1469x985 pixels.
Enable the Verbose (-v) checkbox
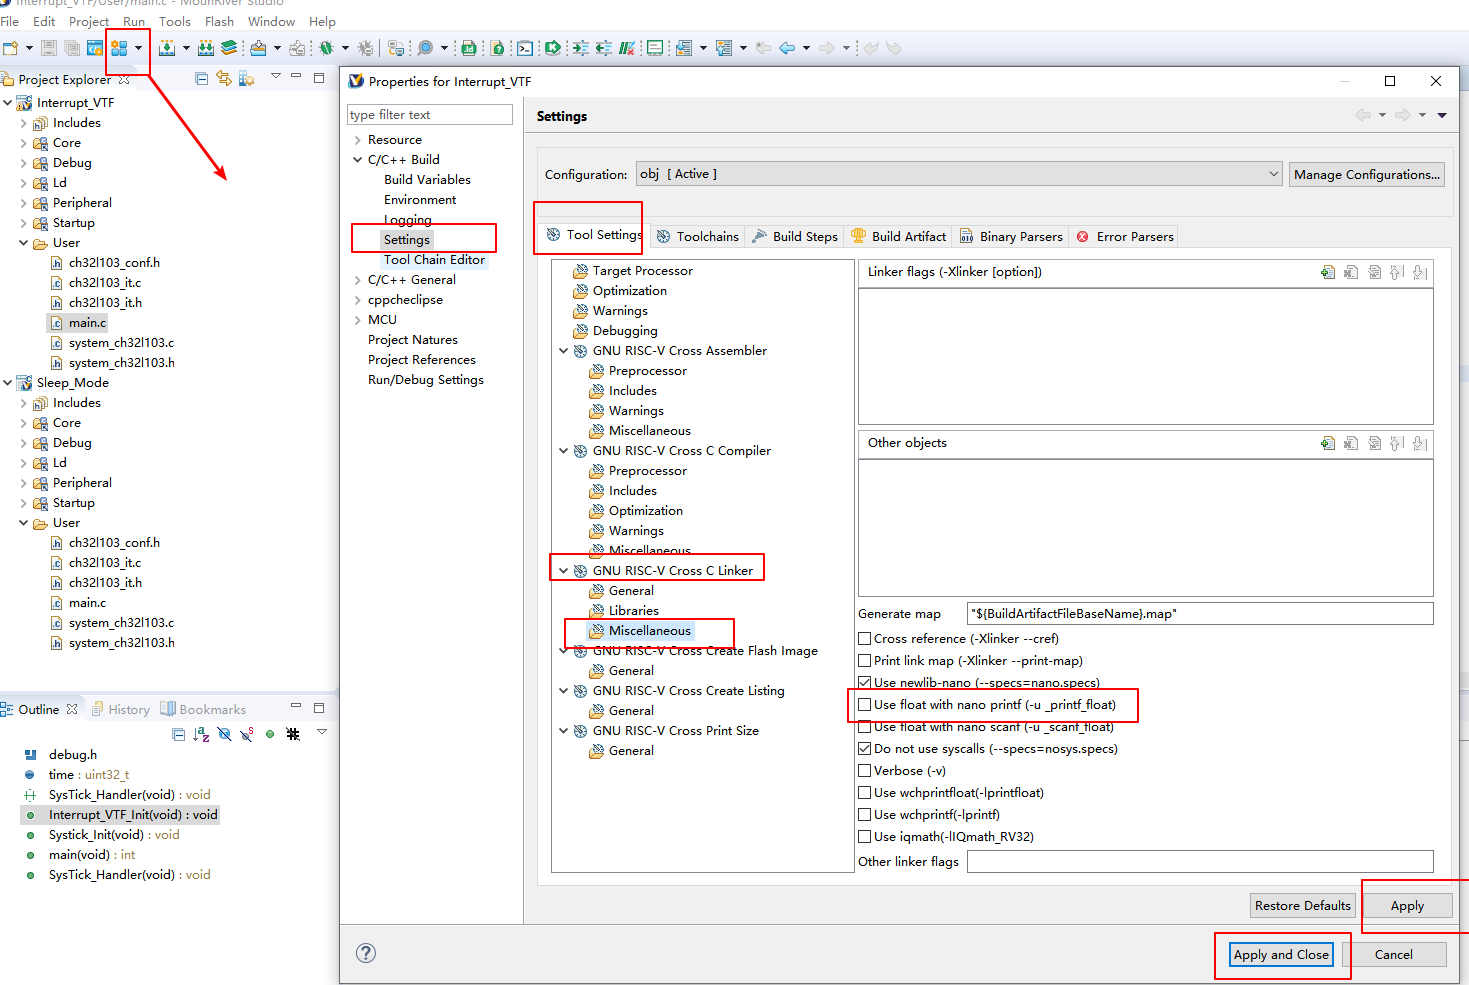coord(864,770)
